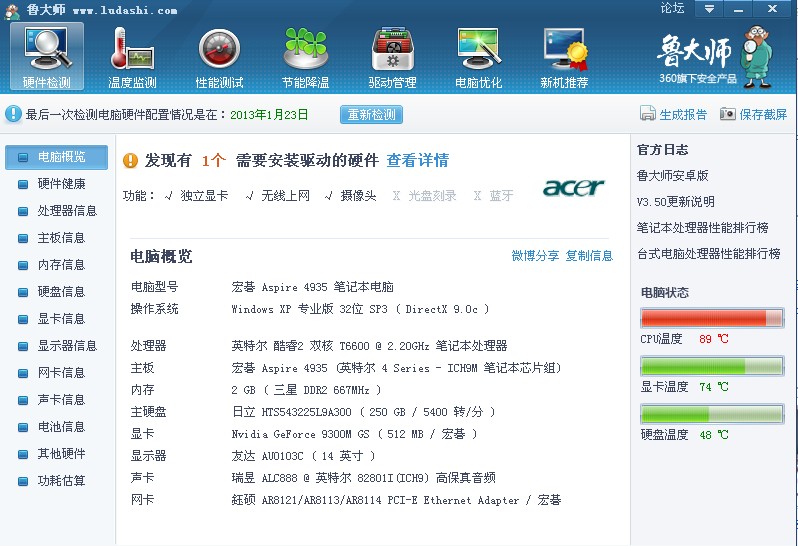Image resolution: width=798 pixels, height=546 pixels.
Task: Click the 2013年1月23日 last detection date
Action: [x=269, y=114]
